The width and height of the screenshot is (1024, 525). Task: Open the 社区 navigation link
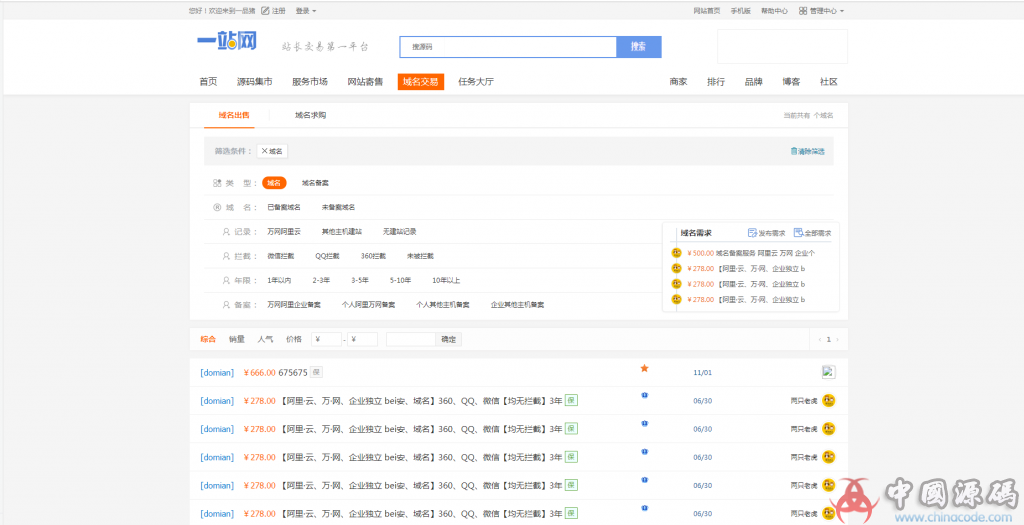pos(829,82)
